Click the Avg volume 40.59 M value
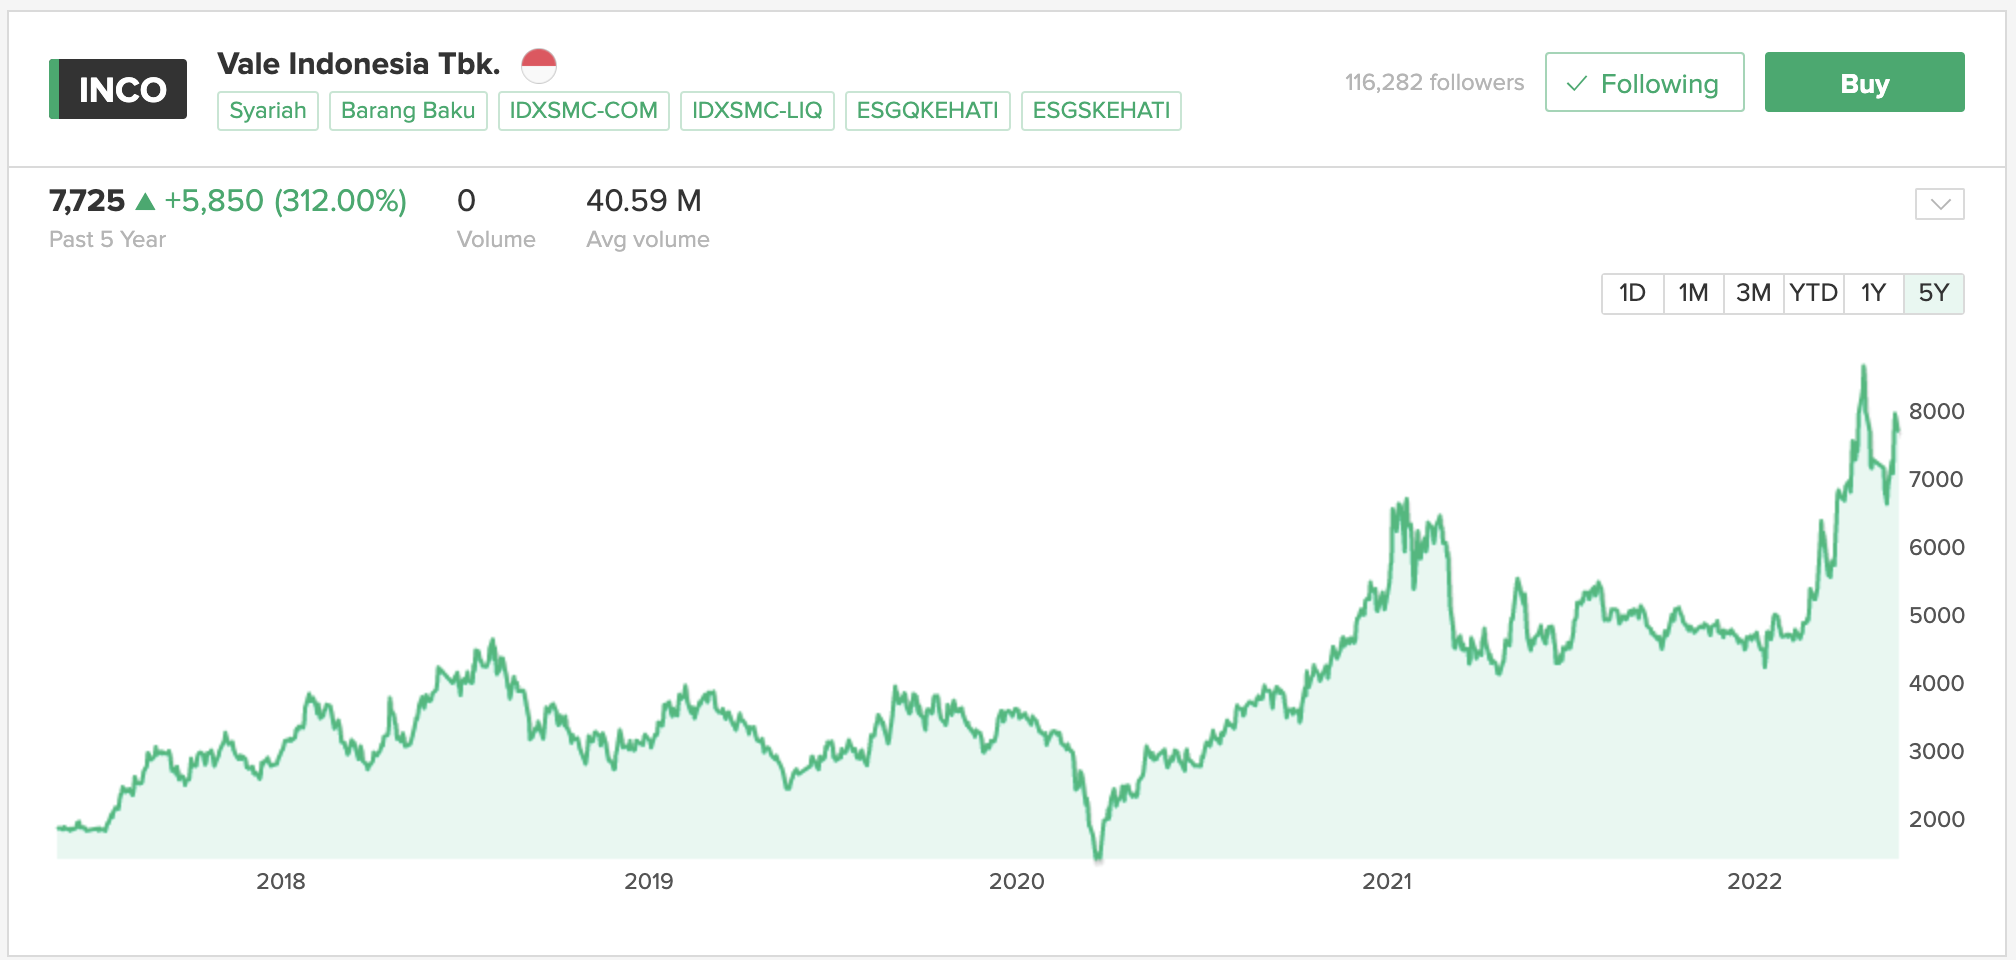The height and width of the screenshot is (960, 2016). point(645,201)
